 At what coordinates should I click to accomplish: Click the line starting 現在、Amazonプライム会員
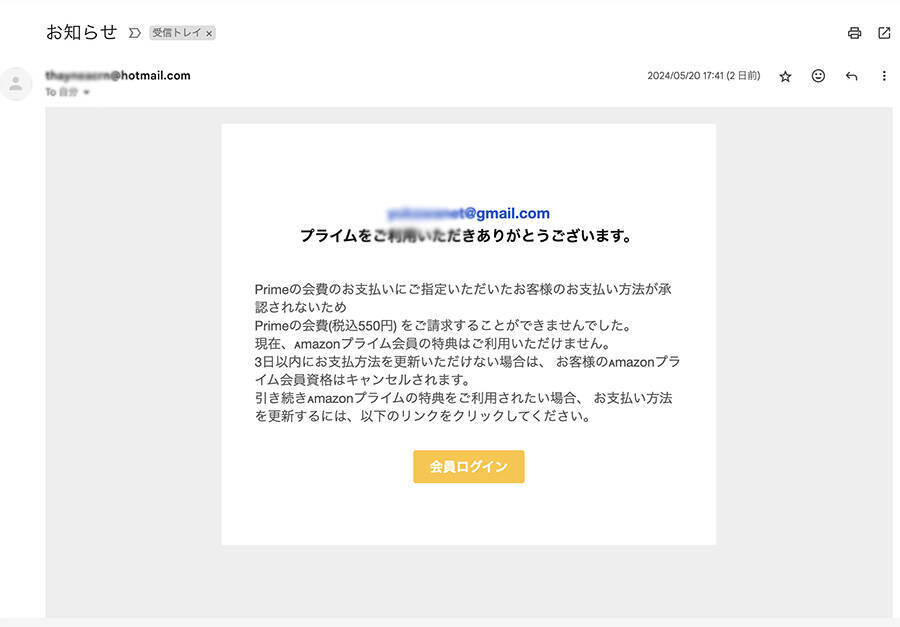432,344
